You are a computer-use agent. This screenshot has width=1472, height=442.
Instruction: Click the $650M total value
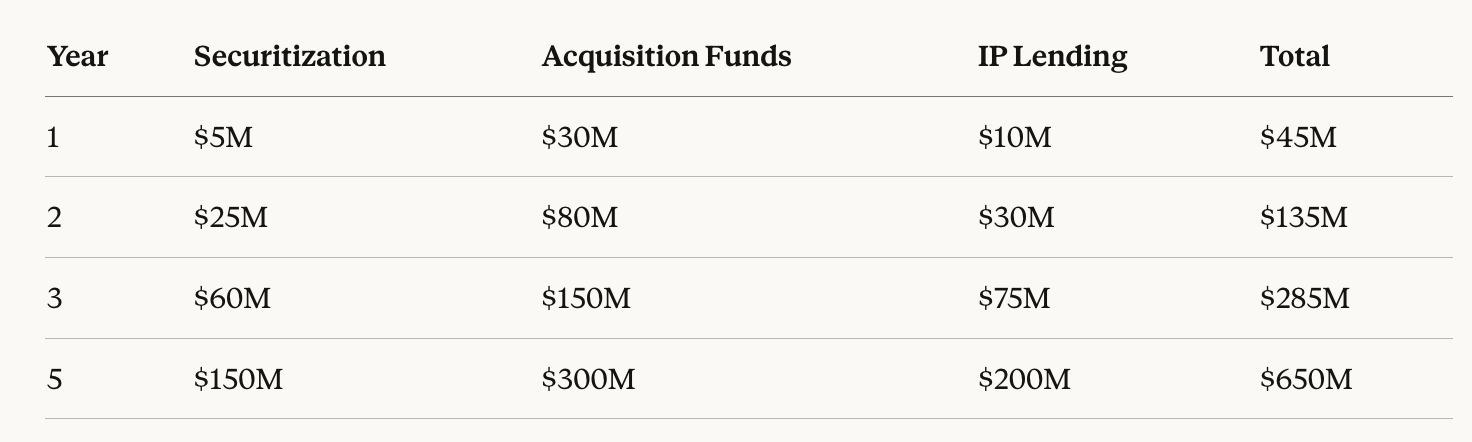(x=1306, y=379)
